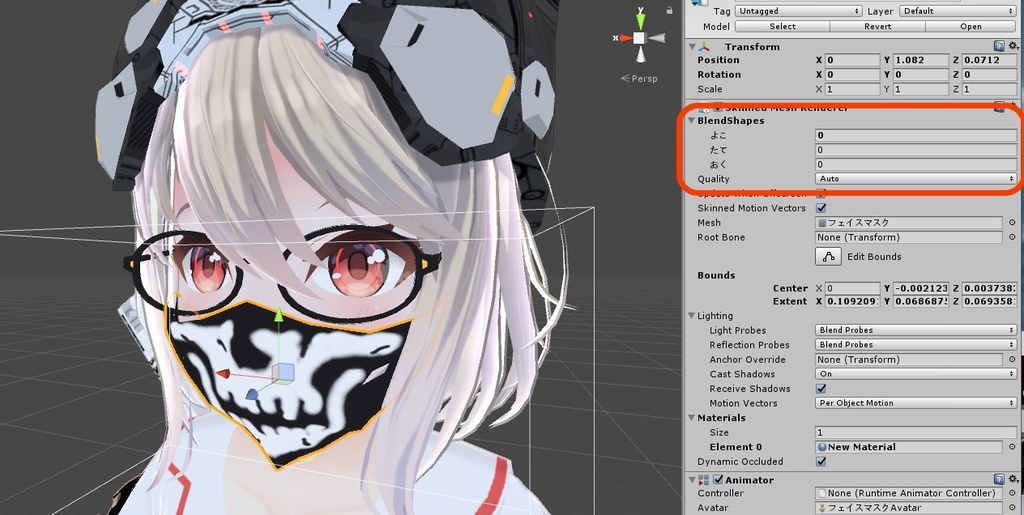Viewport: 1024px width, 515px height.
Task: Toggle Dynamic Occluded checkbox
Action: pos(821,461)
